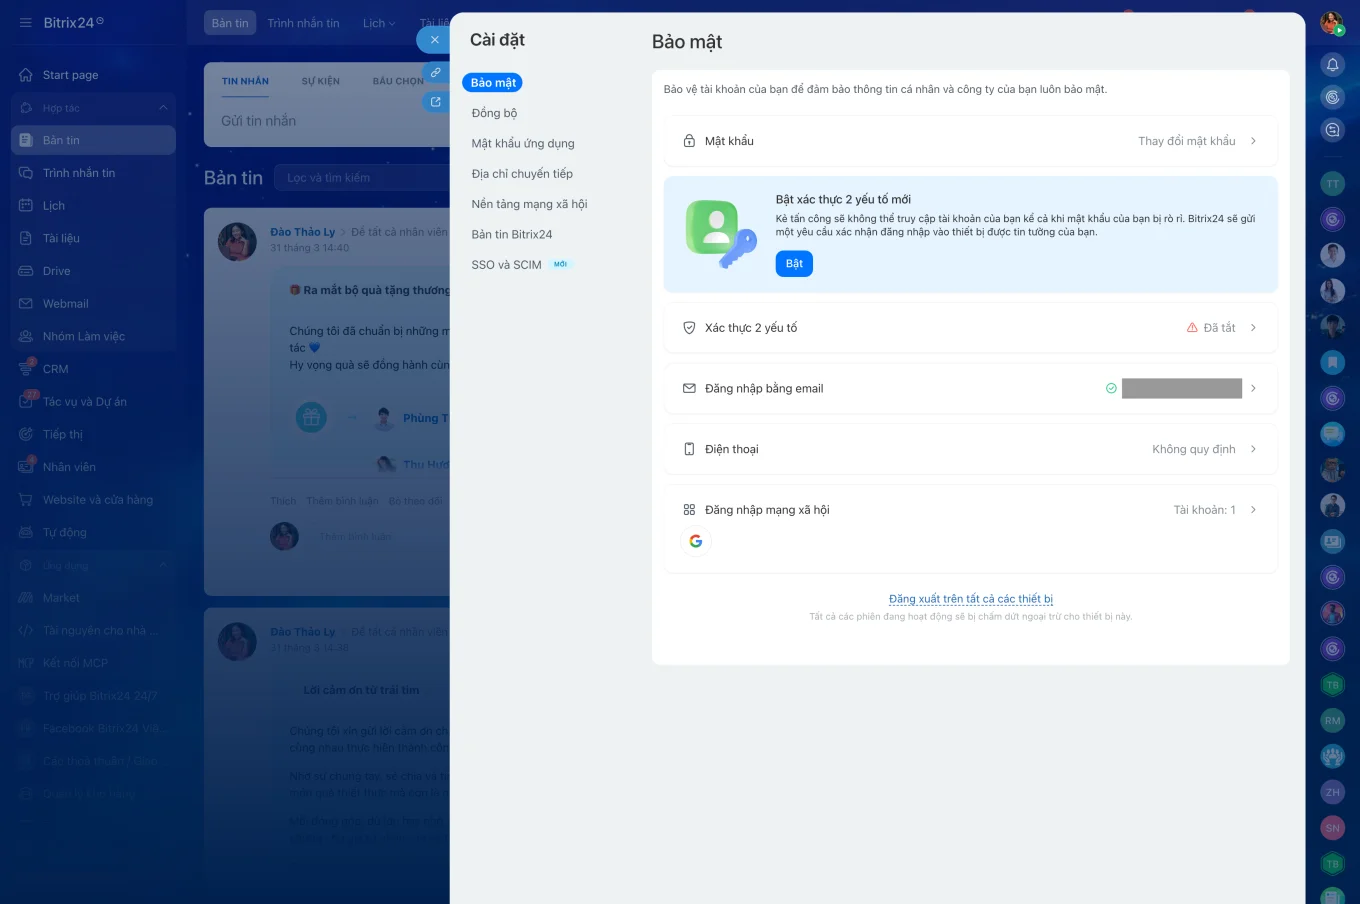Open Đào Thảo Ly's profile from the first post

[302, 232]
